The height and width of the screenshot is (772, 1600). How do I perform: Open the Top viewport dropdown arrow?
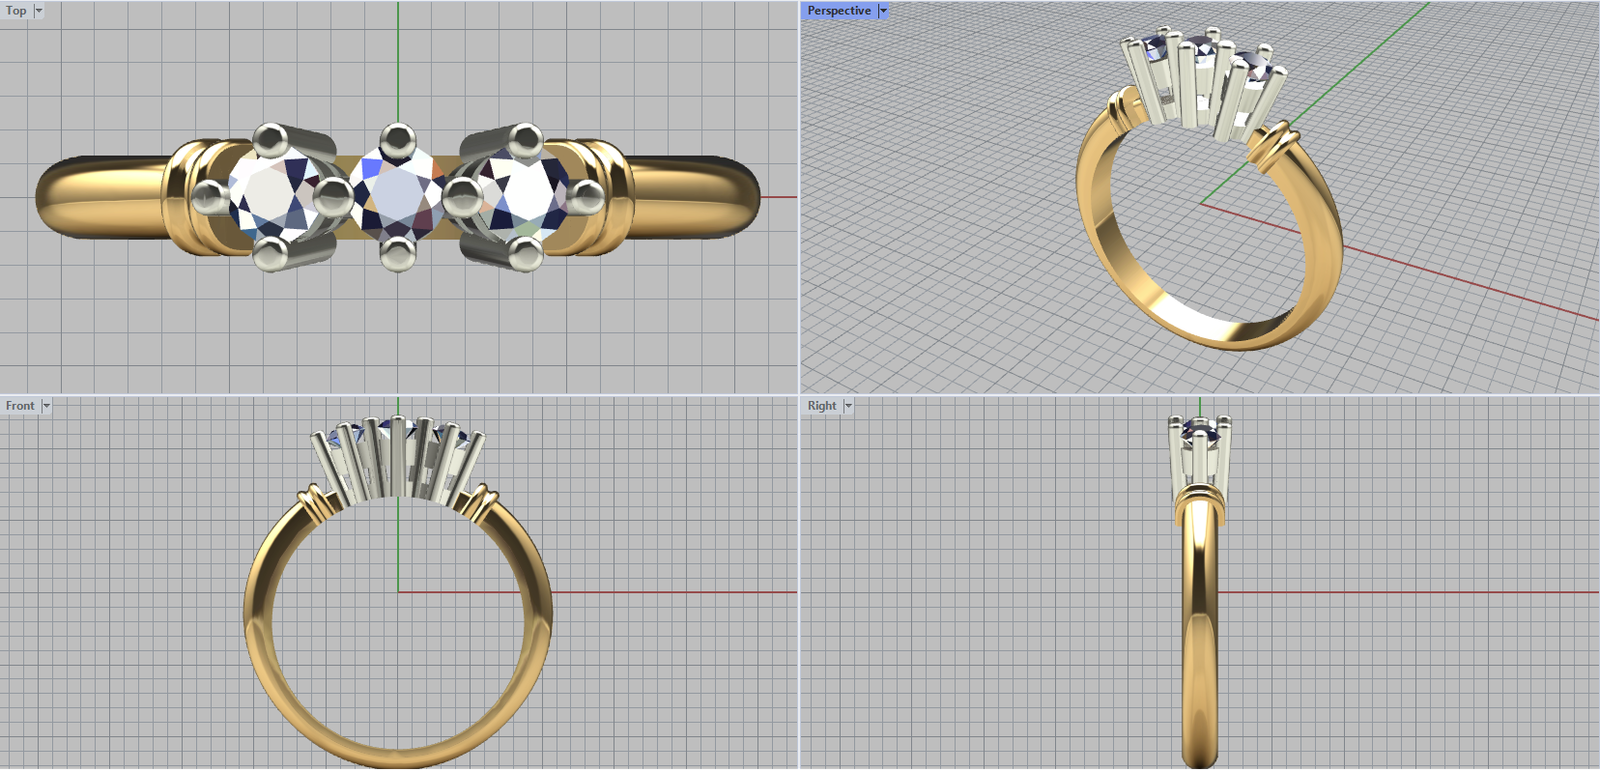click(39, 11)
